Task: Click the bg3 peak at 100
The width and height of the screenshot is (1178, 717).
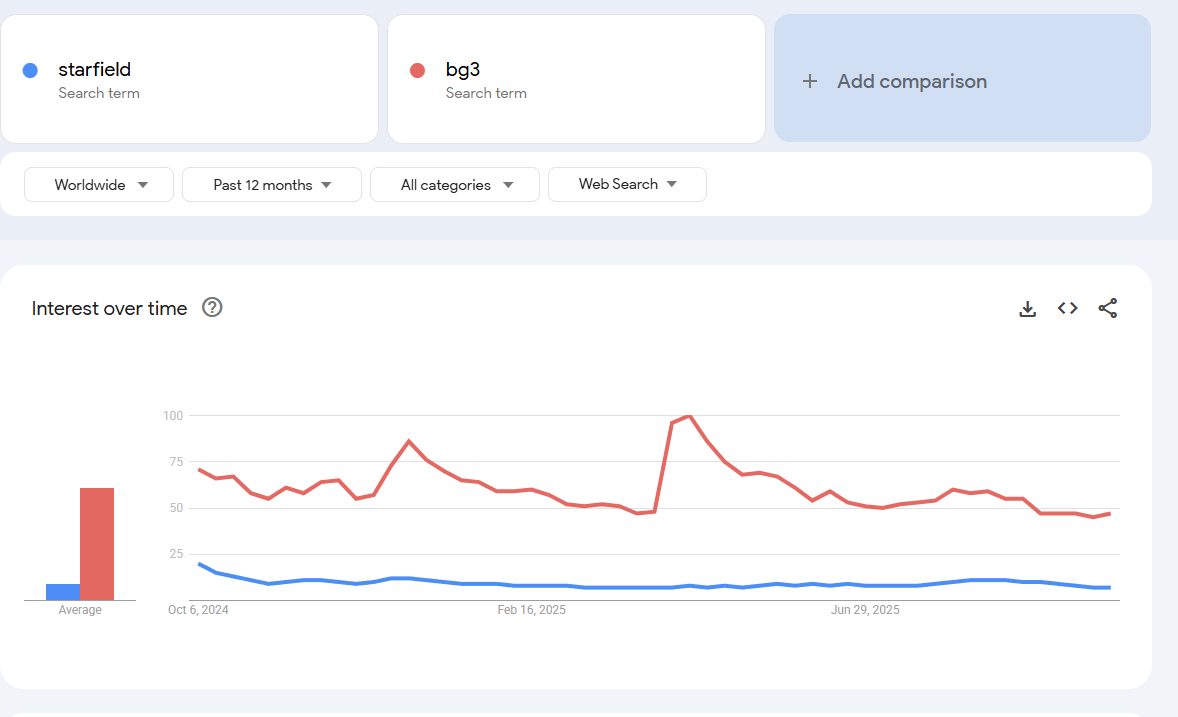Action: click(x=689, y=416)
